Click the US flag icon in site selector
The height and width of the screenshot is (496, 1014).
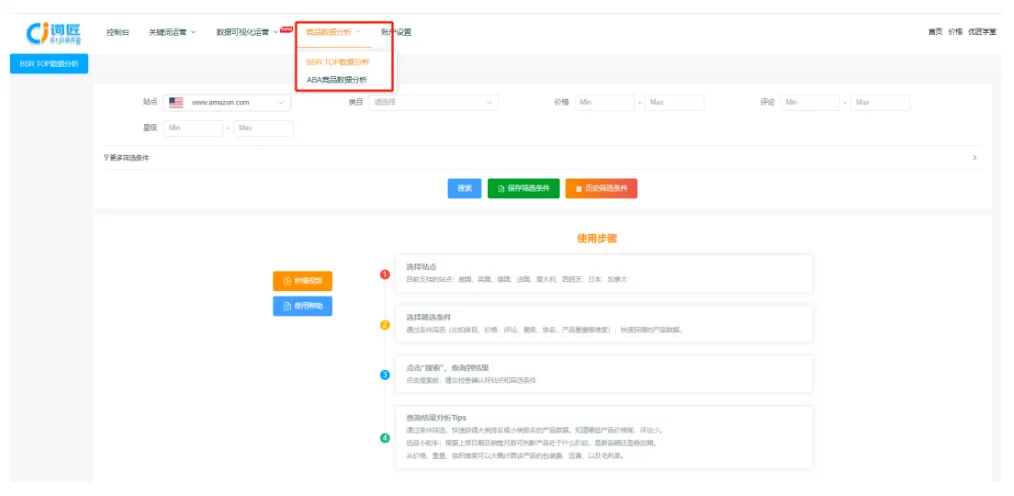coord(176,102)
